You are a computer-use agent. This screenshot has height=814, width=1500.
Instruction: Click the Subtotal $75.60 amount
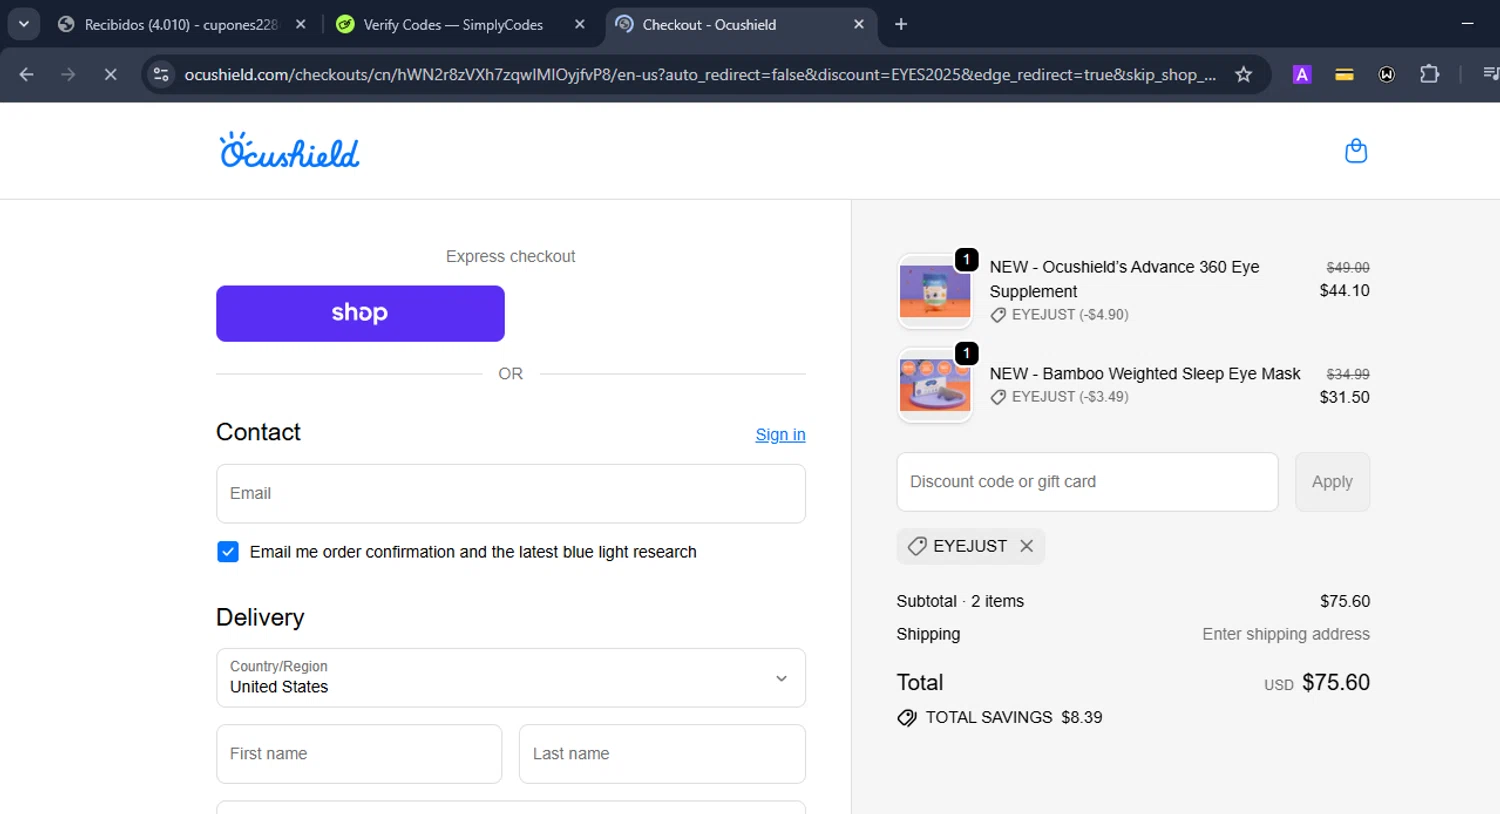click(1345, 601)
